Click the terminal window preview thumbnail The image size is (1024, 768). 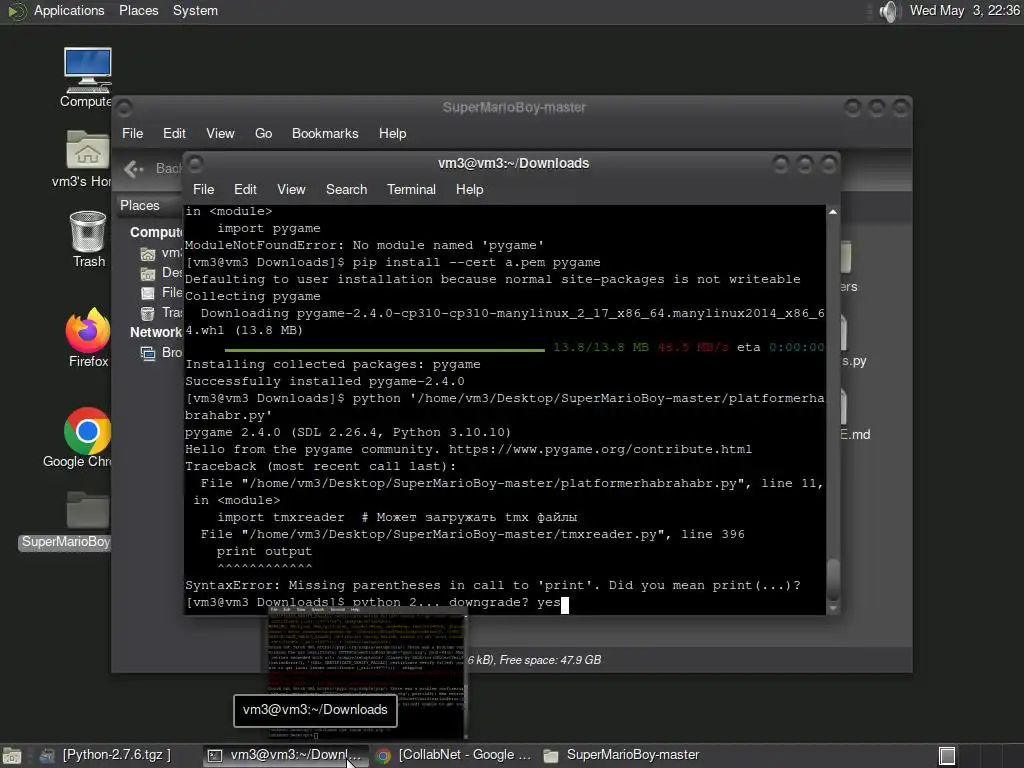point(366,675)
